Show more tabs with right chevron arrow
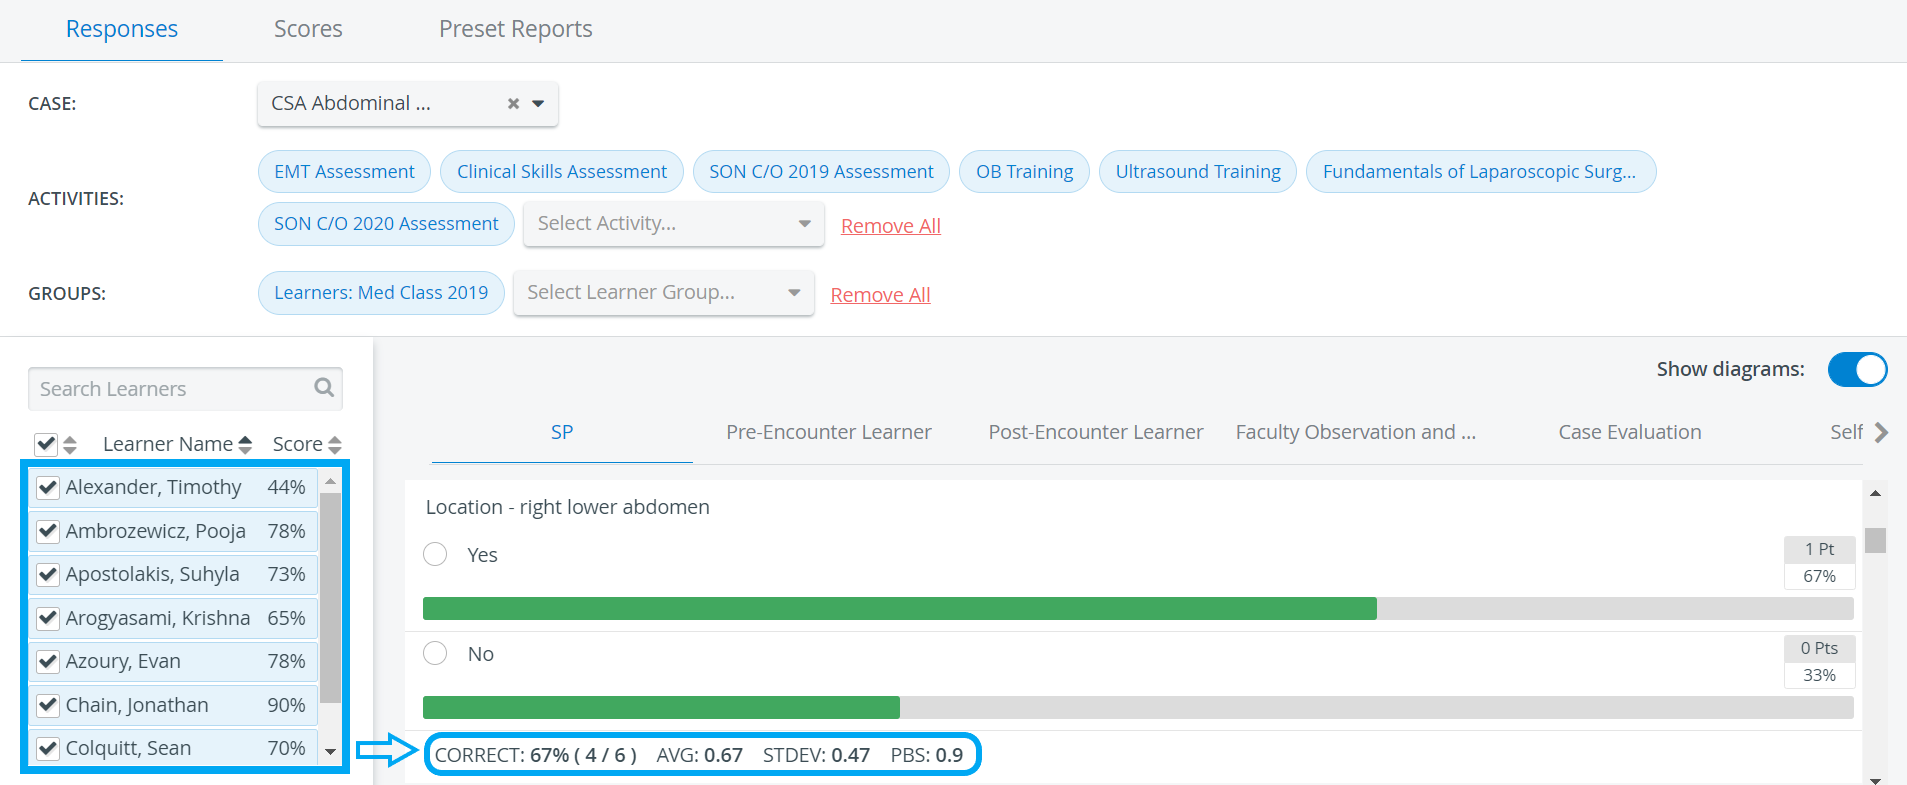Screen dimensions: 1907x785 [x=1881, y=432]
